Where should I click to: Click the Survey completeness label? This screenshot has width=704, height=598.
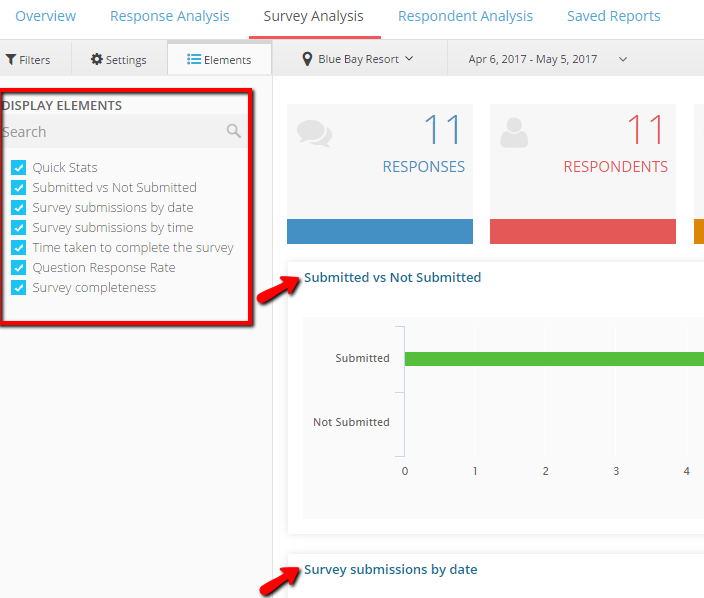(94, 287)
